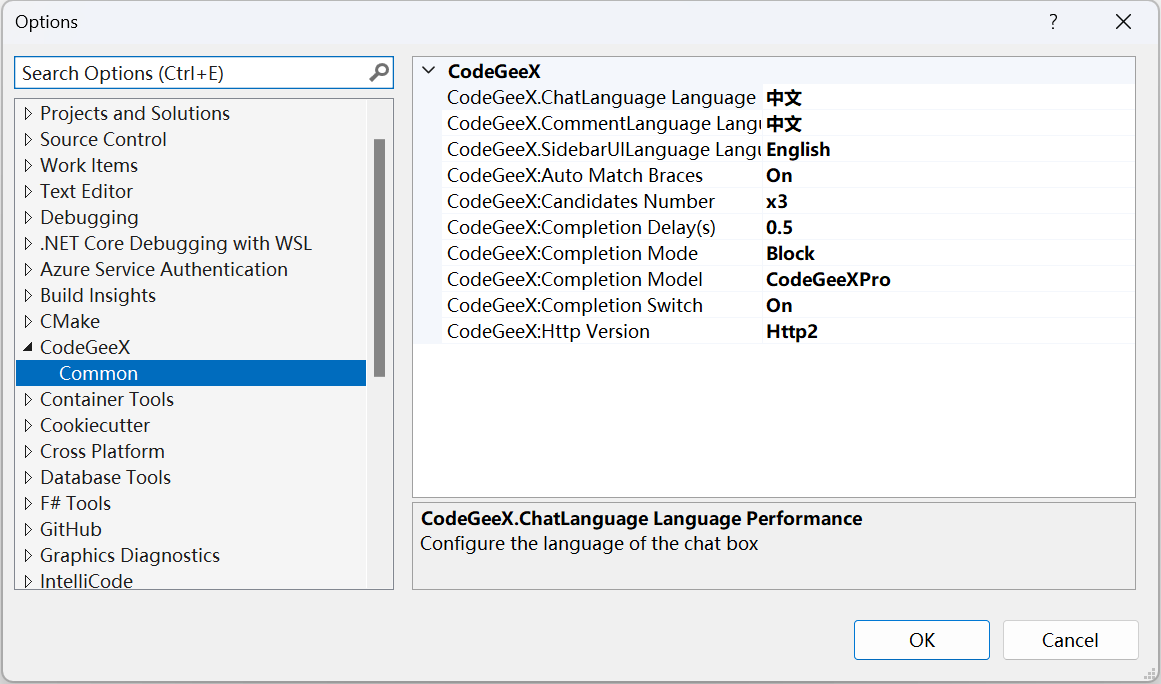The width and height of the screenshot is (1161, 684).
Task: Expand the Work Items node
Action: click(28, 165)
